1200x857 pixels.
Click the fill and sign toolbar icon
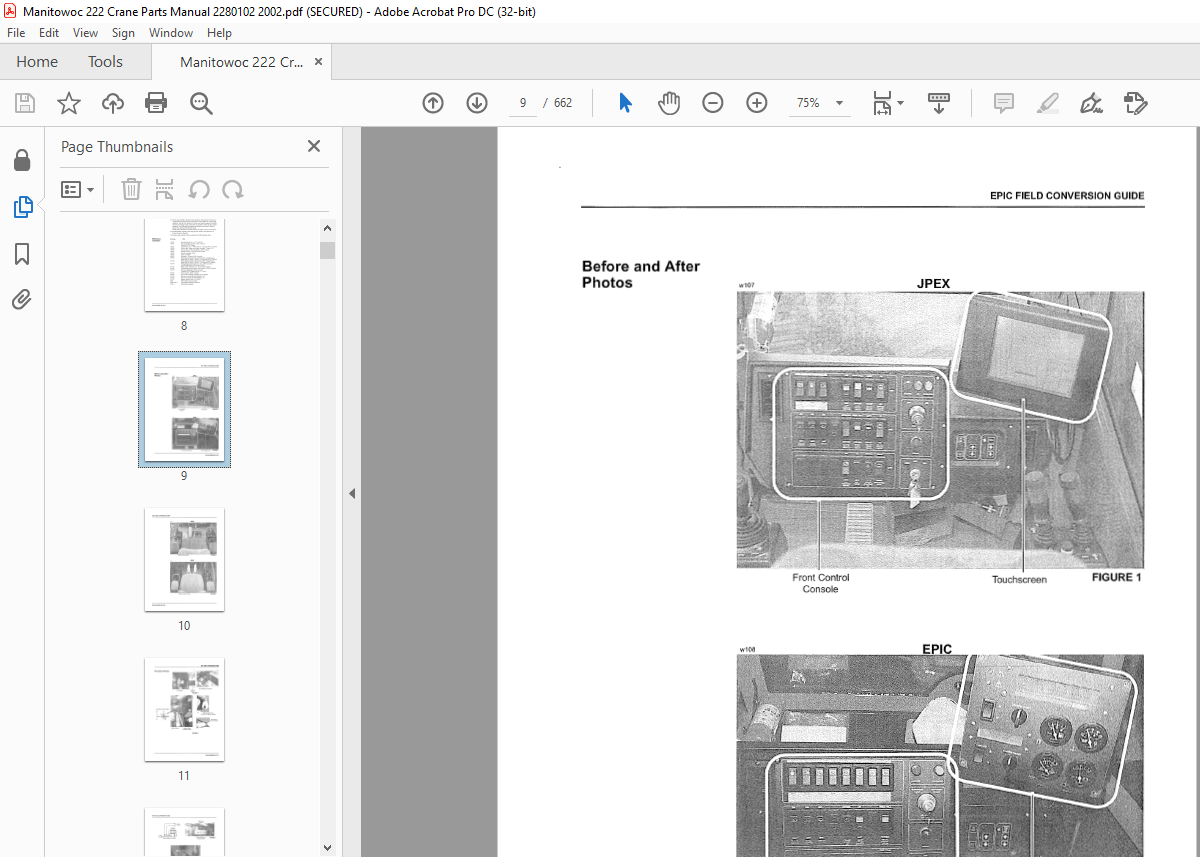point(1136,103)
